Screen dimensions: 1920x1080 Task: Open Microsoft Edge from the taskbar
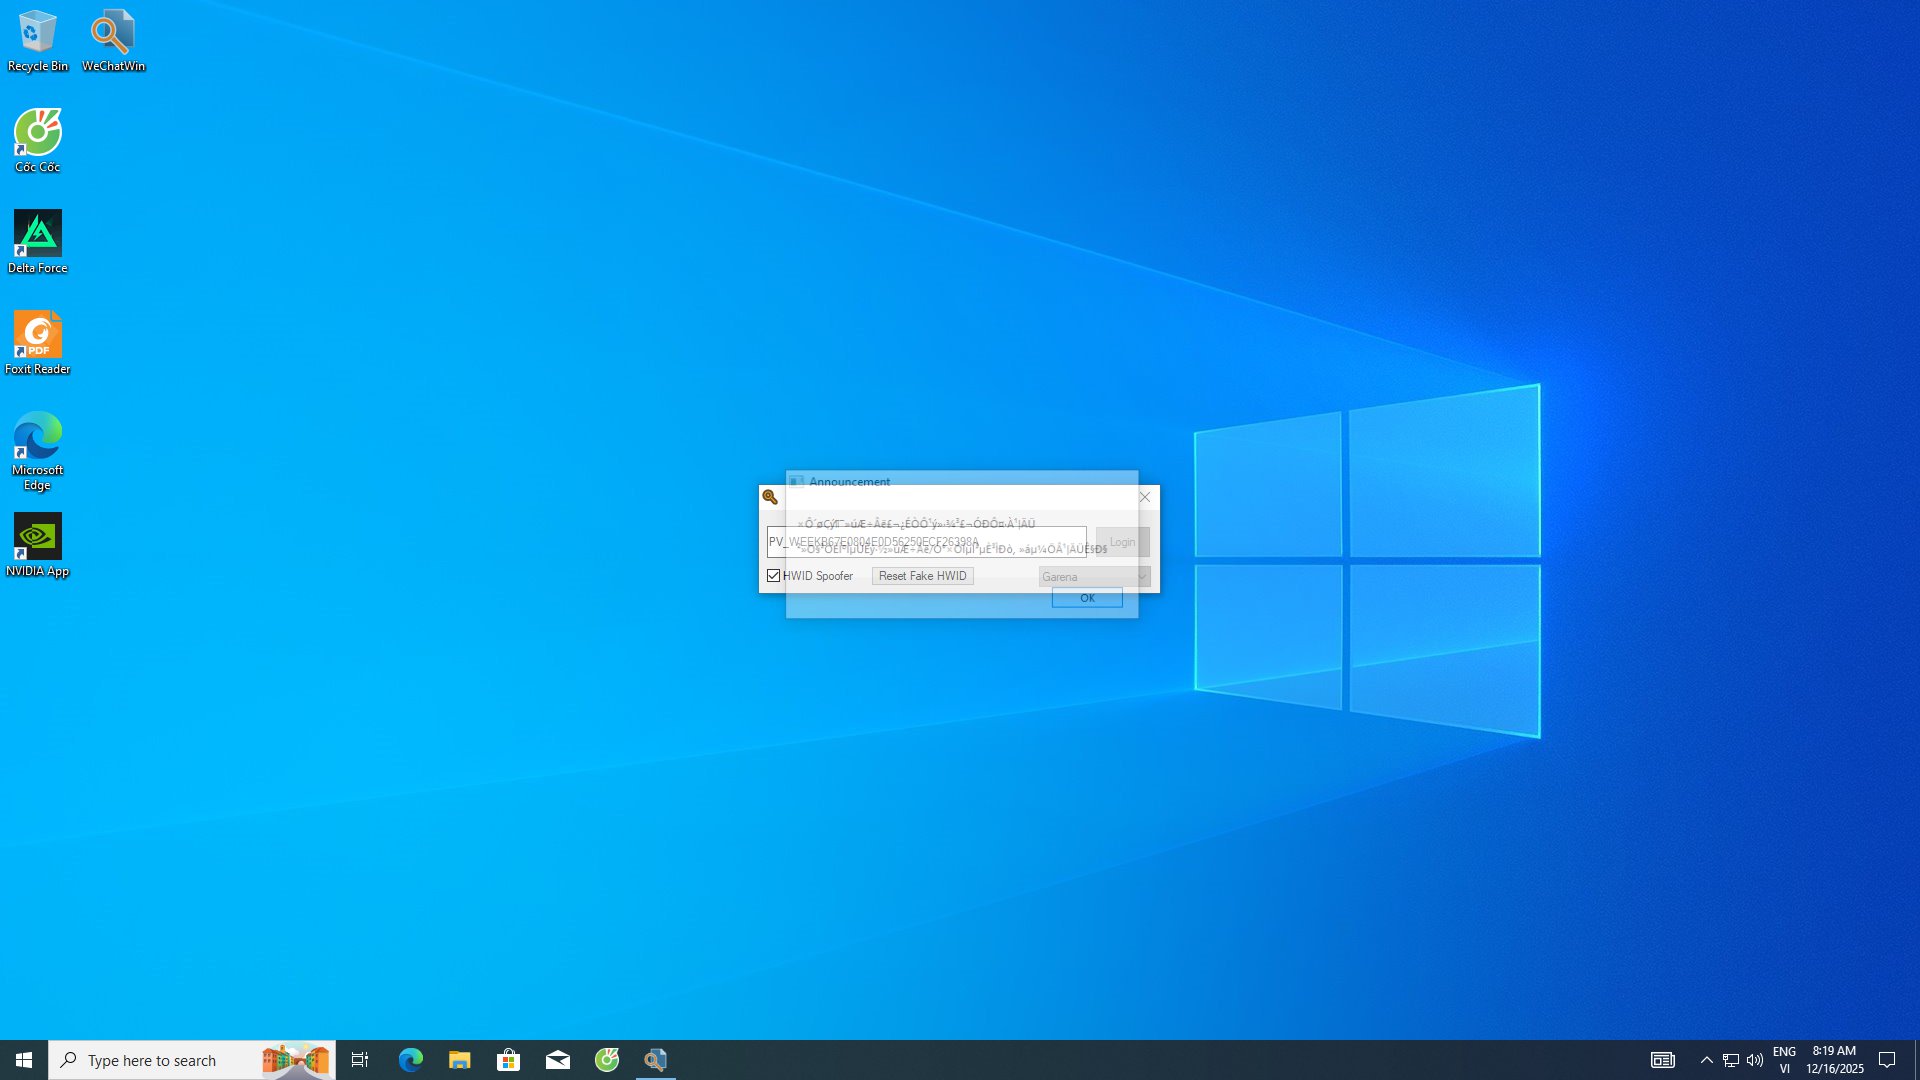pos(410,1060)
